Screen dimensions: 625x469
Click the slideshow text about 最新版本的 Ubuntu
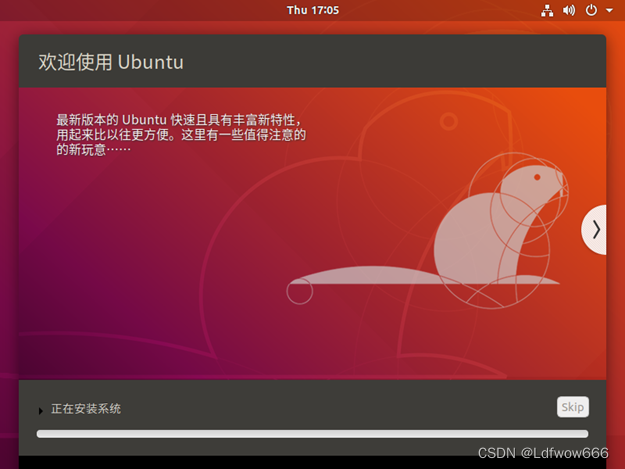(x=181, y=135)
